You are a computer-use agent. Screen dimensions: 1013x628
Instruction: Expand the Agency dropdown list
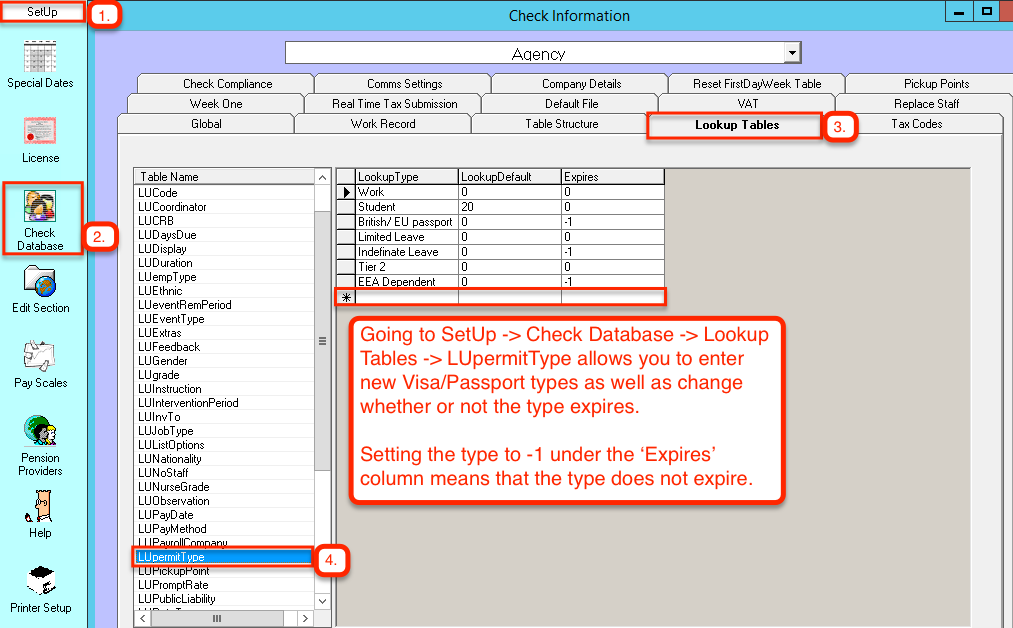click(792, 53)
